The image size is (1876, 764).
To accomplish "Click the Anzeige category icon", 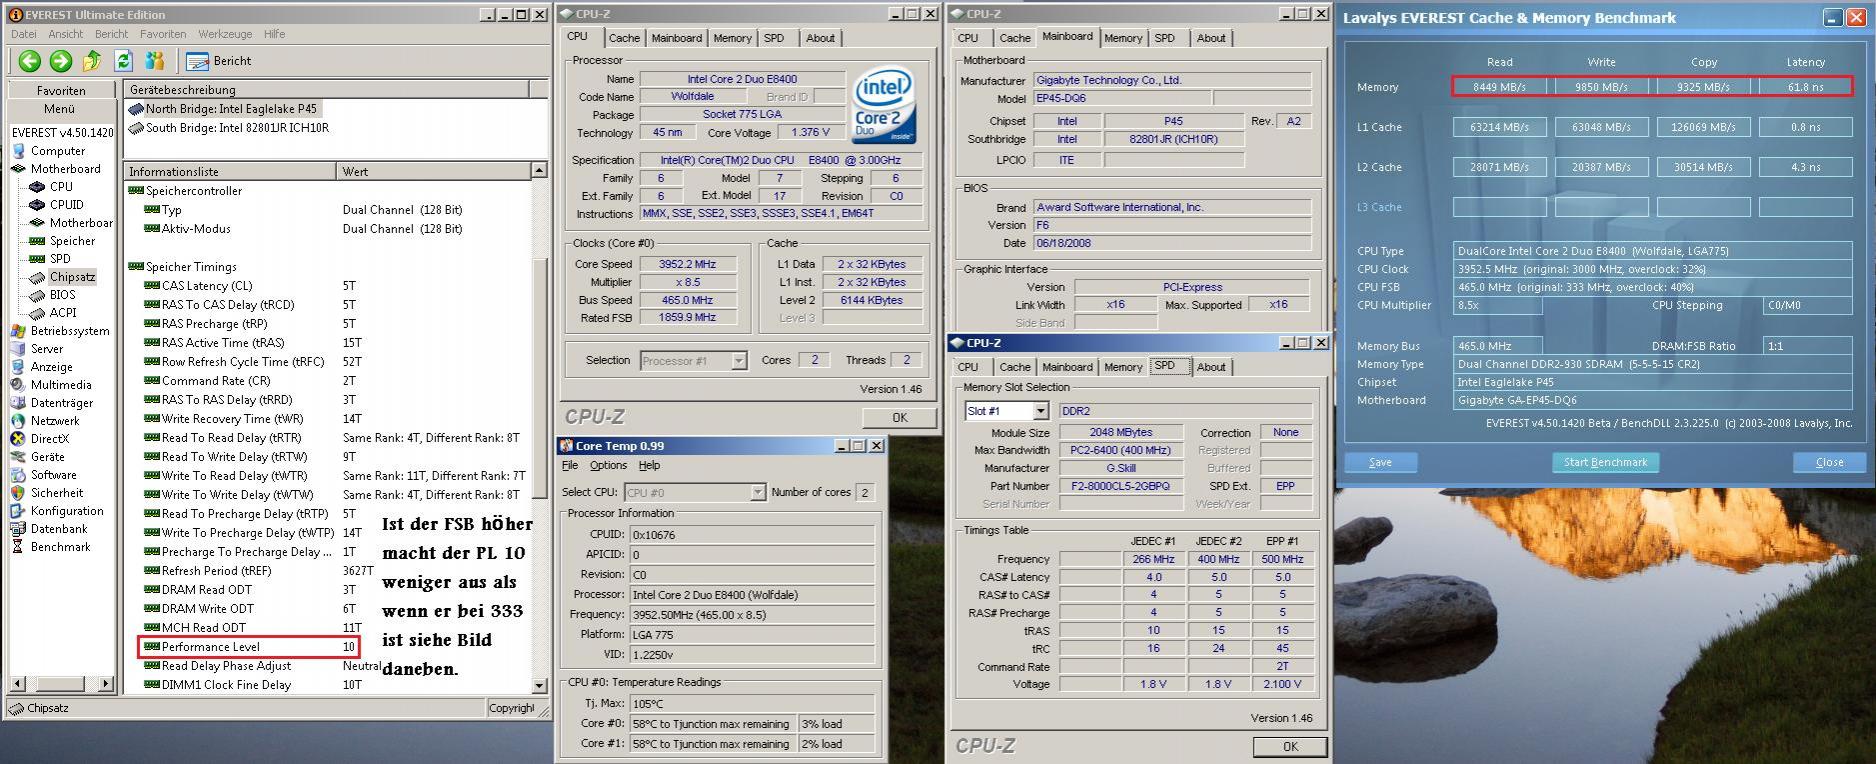I will pyautogui.click(x=18, y=367).
